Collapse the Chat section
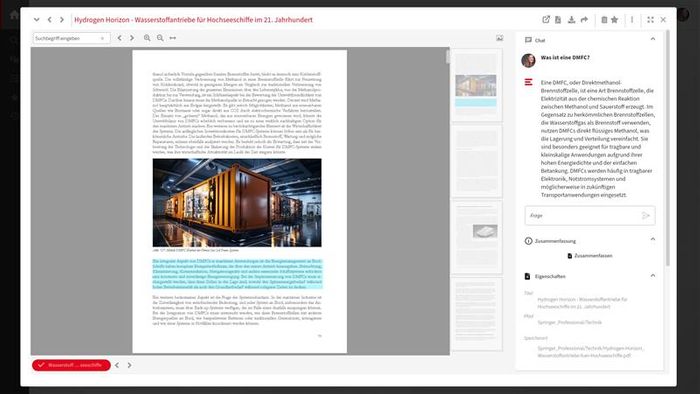This screenshot has height=394, width=700. (x=653, y=39)
